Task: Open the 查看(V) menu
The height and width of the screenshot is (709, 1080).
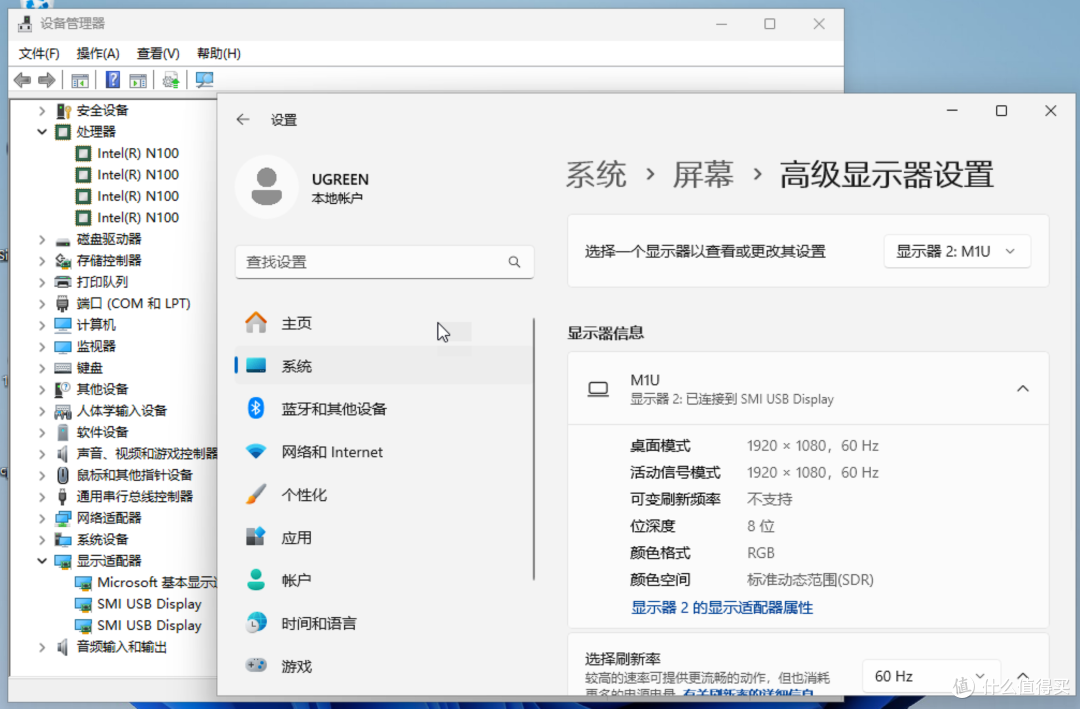Action: [x=158, y=54]
